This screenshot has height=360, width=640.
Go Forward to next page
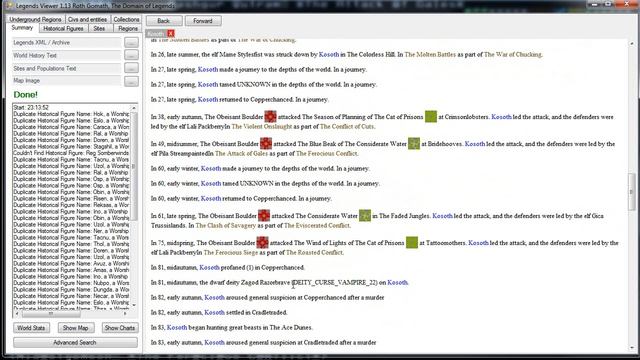click(x=203, y=21)
